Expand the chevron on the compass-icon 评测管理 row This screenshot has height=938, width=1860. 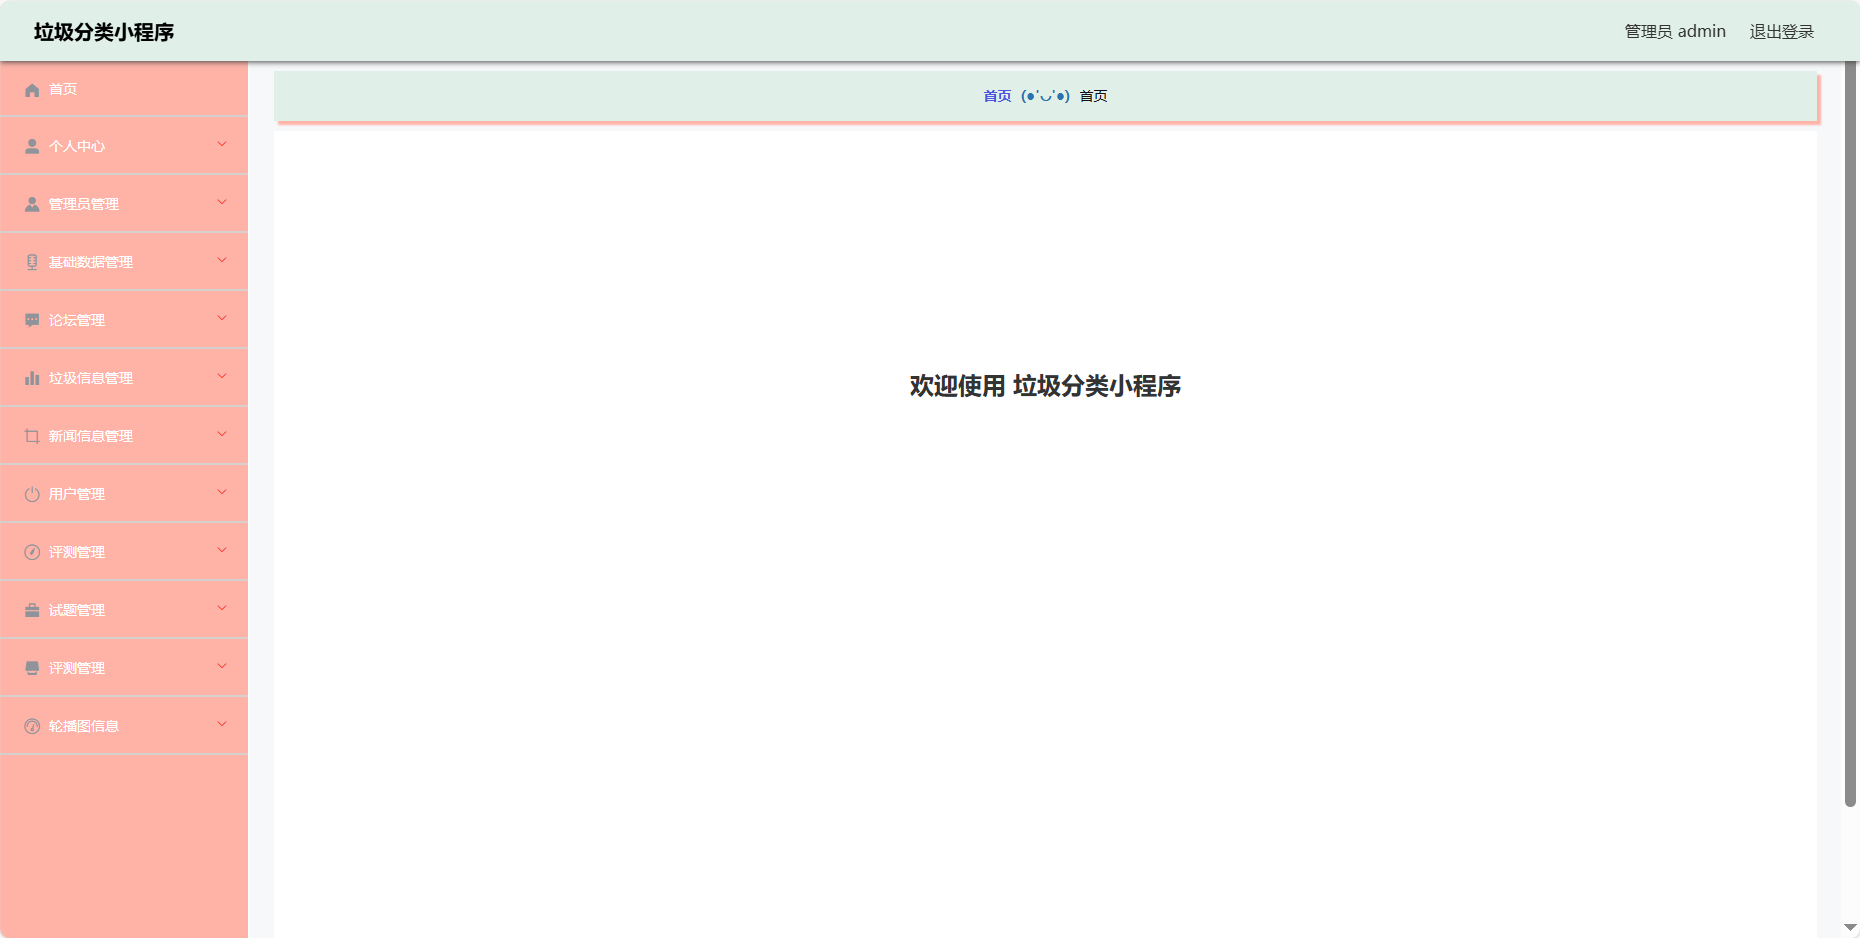click(x=222, y=550)
